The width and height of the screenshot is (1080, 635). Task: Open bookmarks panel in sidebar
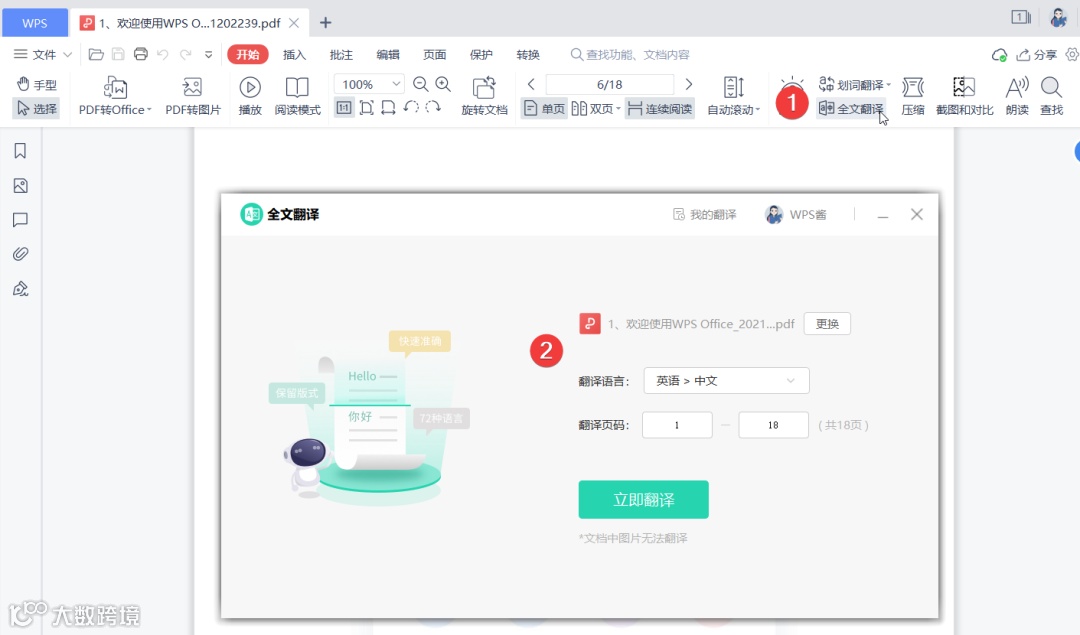pos(20,151)
